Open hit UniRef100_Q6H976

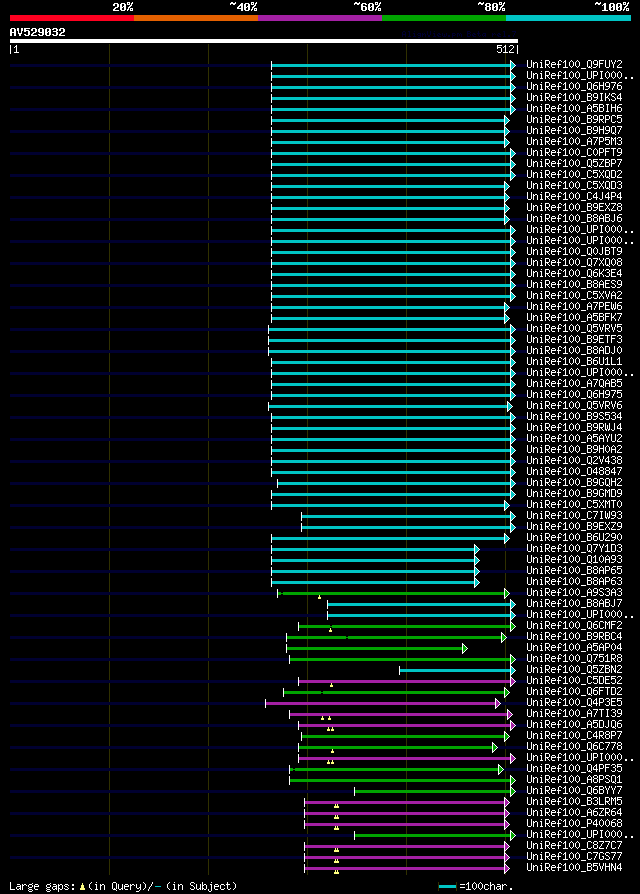[574, 87]
